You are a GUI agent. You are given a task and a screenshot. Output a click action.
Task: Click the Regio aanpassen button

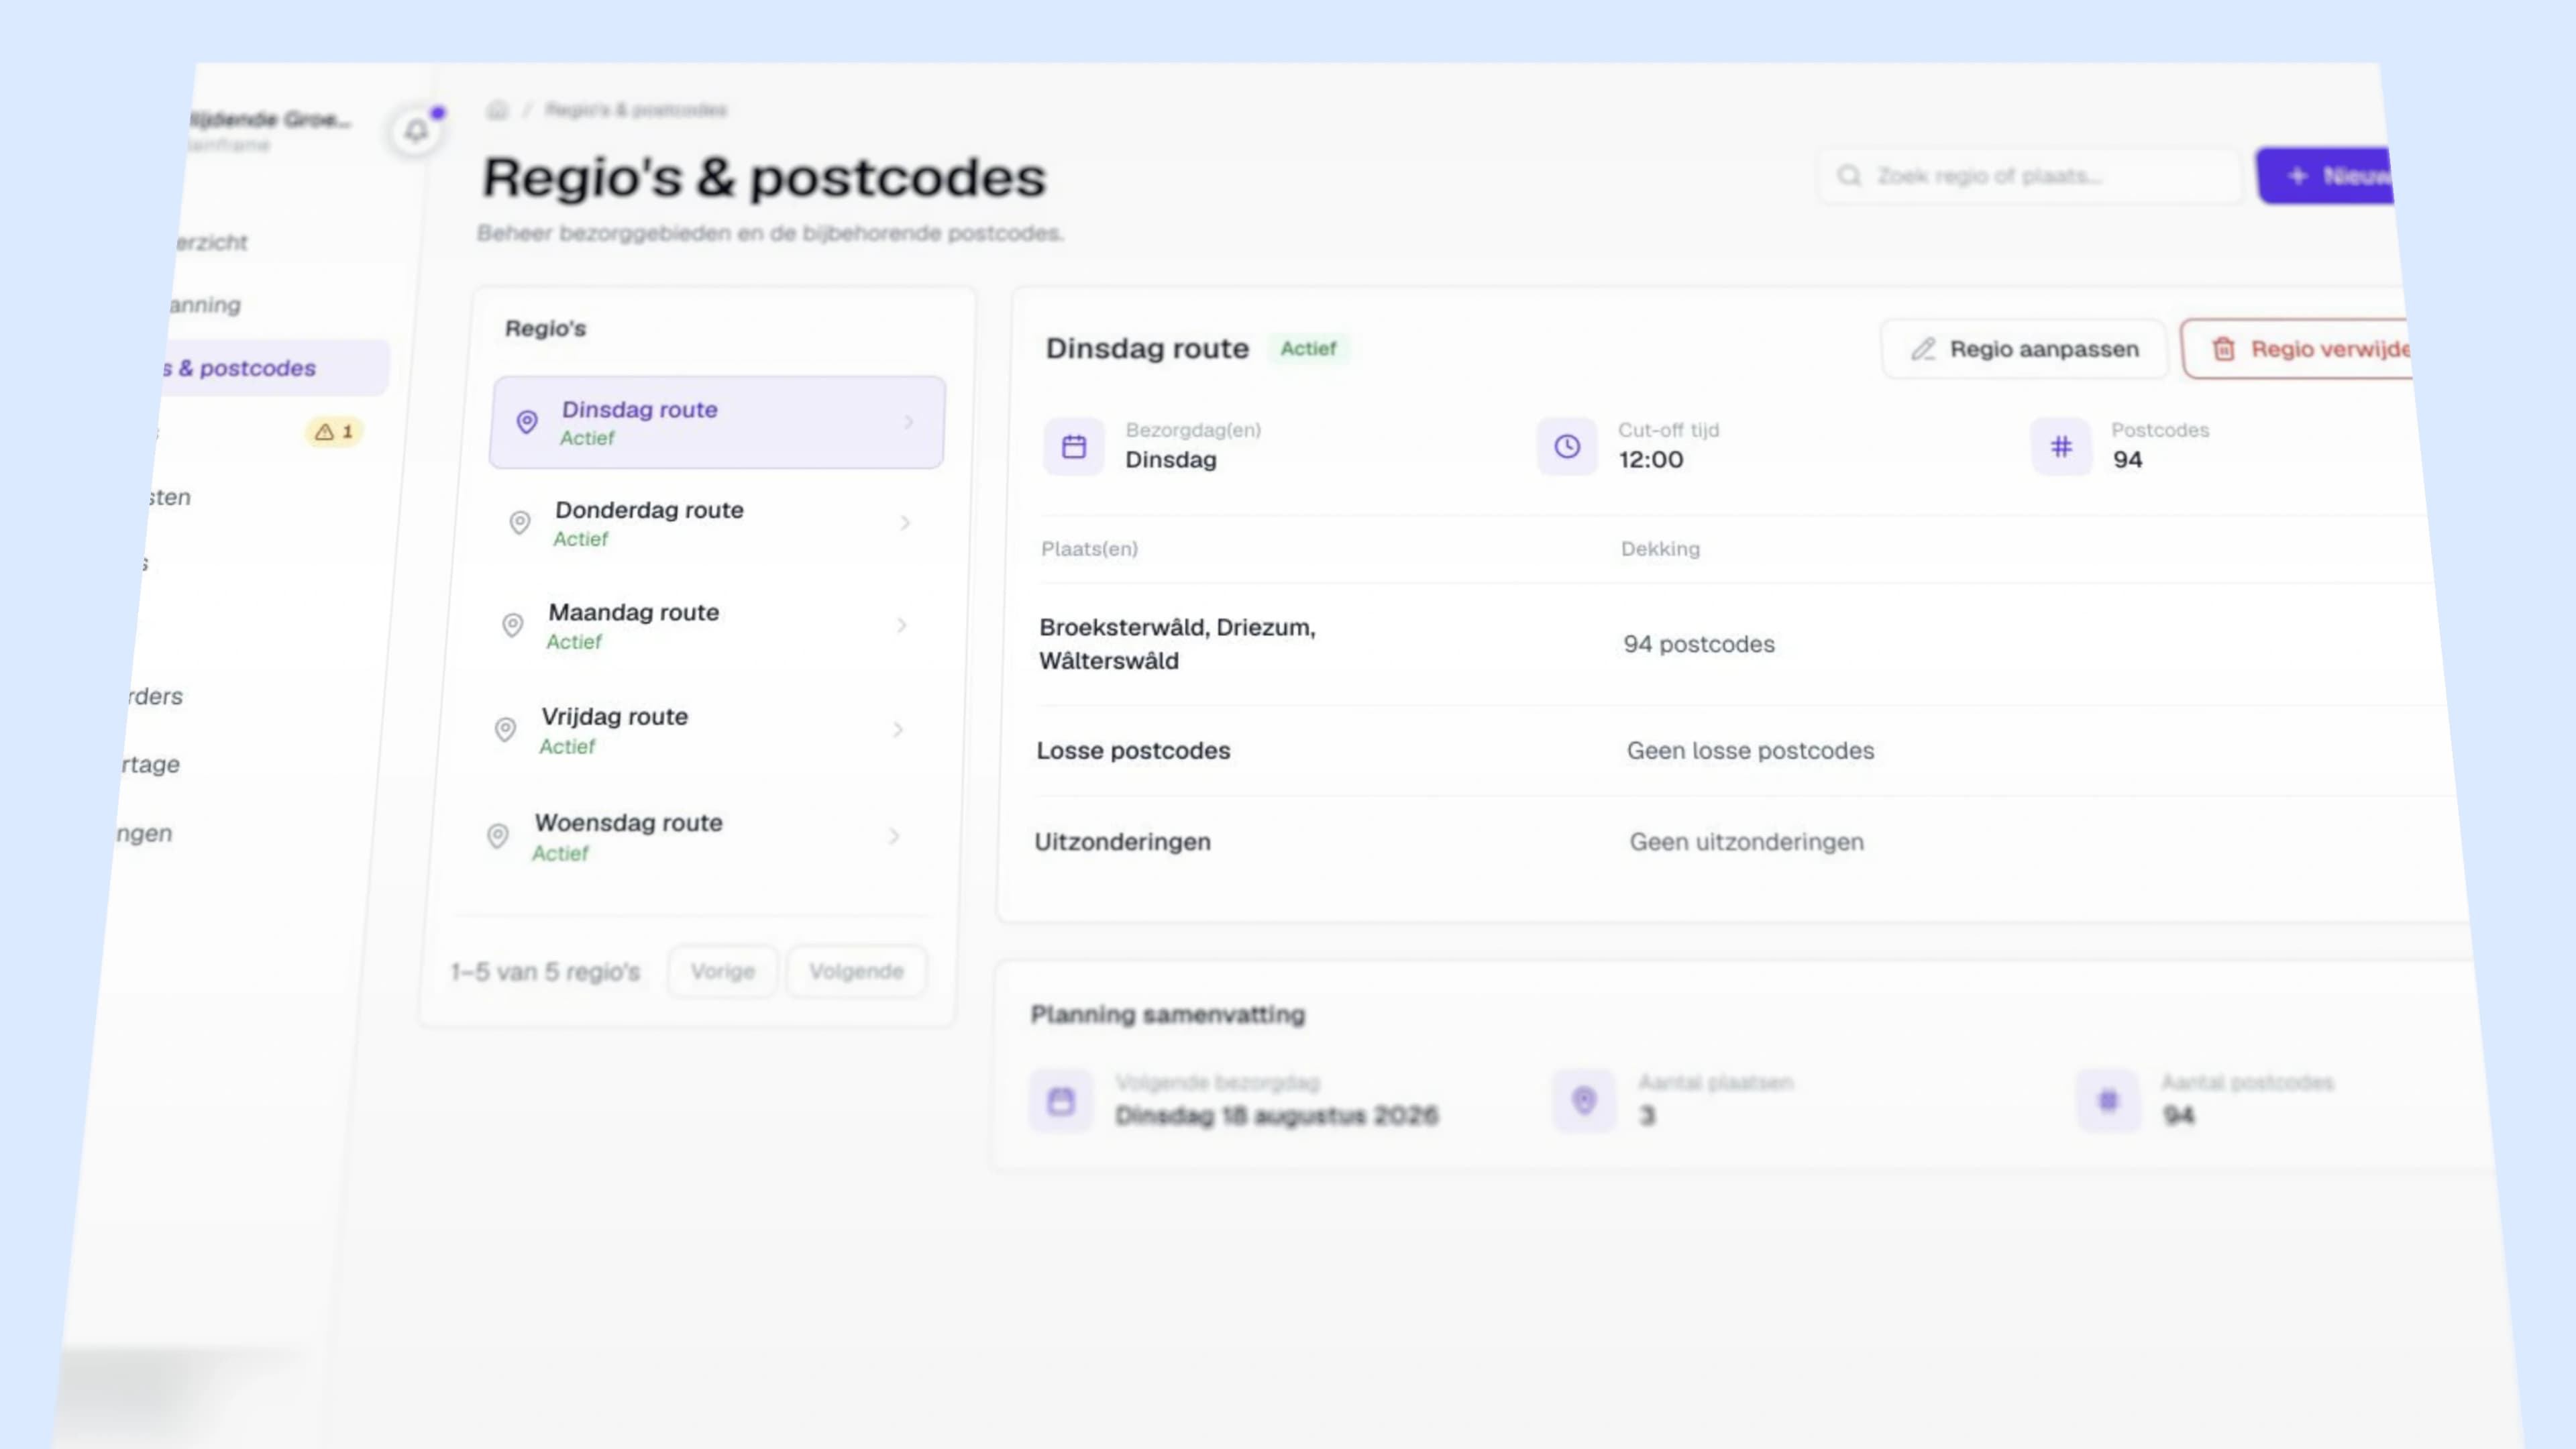2024,349
